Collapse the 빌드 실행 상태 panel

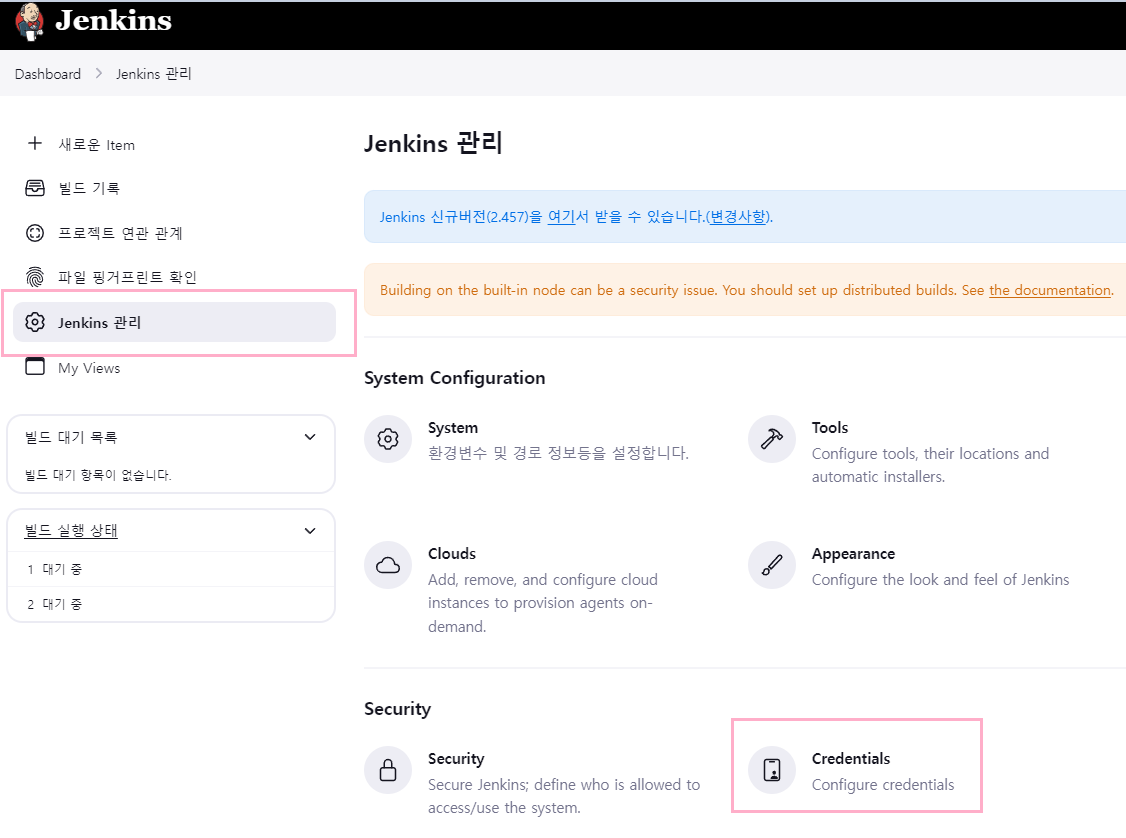coord(310,531)
